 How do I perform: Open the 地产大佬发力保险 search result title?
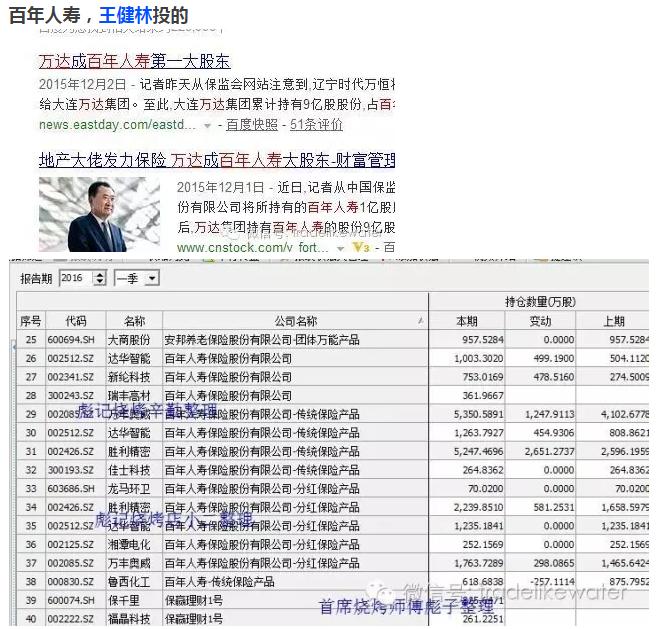click(x=217, y=161)
